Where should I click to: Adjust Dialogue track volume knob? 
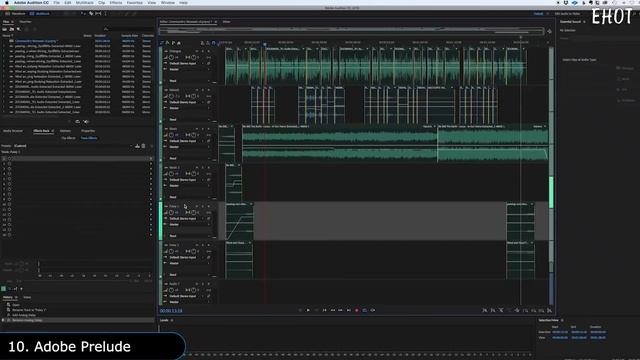[x=171, y=58]
